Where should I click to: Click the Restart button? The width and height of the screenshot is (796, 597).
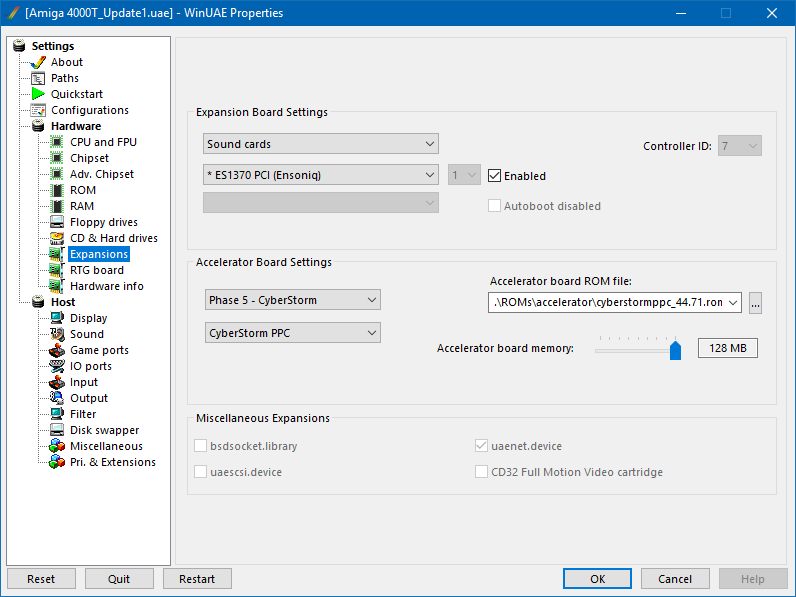point(197,579)
